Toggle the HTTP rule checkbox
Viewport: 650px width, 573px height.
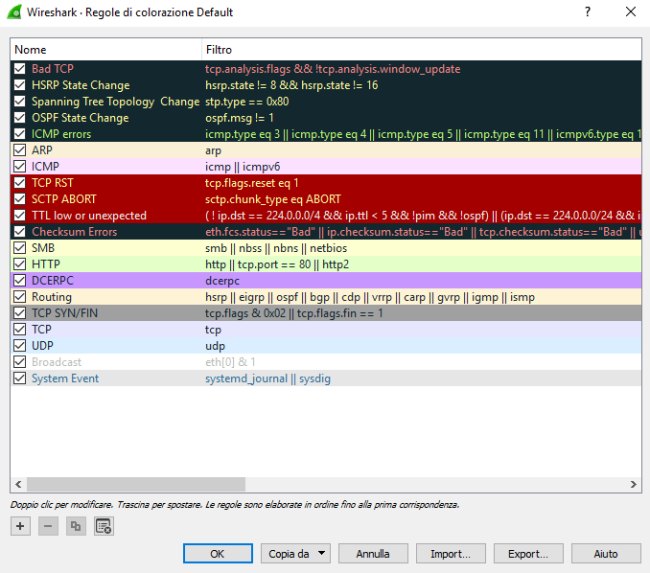coord(20,264)
